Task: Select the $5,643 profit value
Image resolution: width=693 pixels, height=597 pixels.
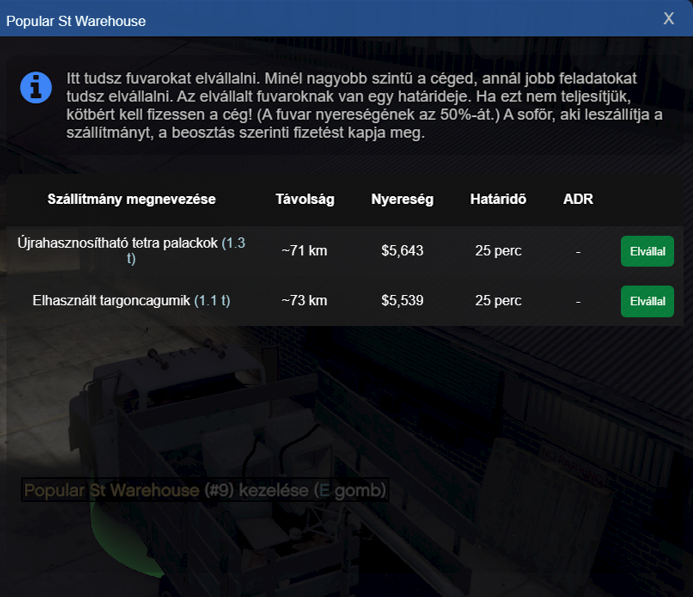Action: click(x=402, y=251)
